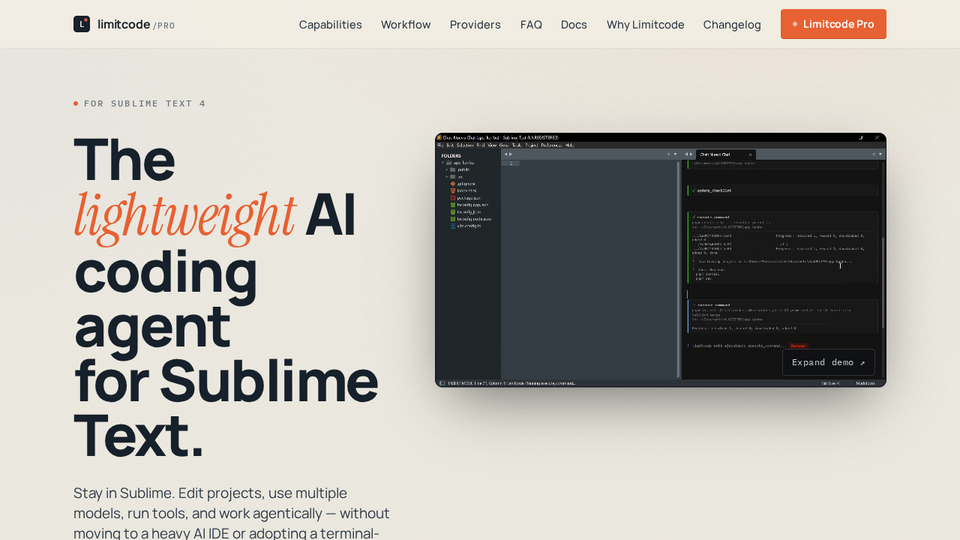Click the "Stay in Sublime" paragraph
This screenshot has width=960, height=540.
click(x=231, y=512)
